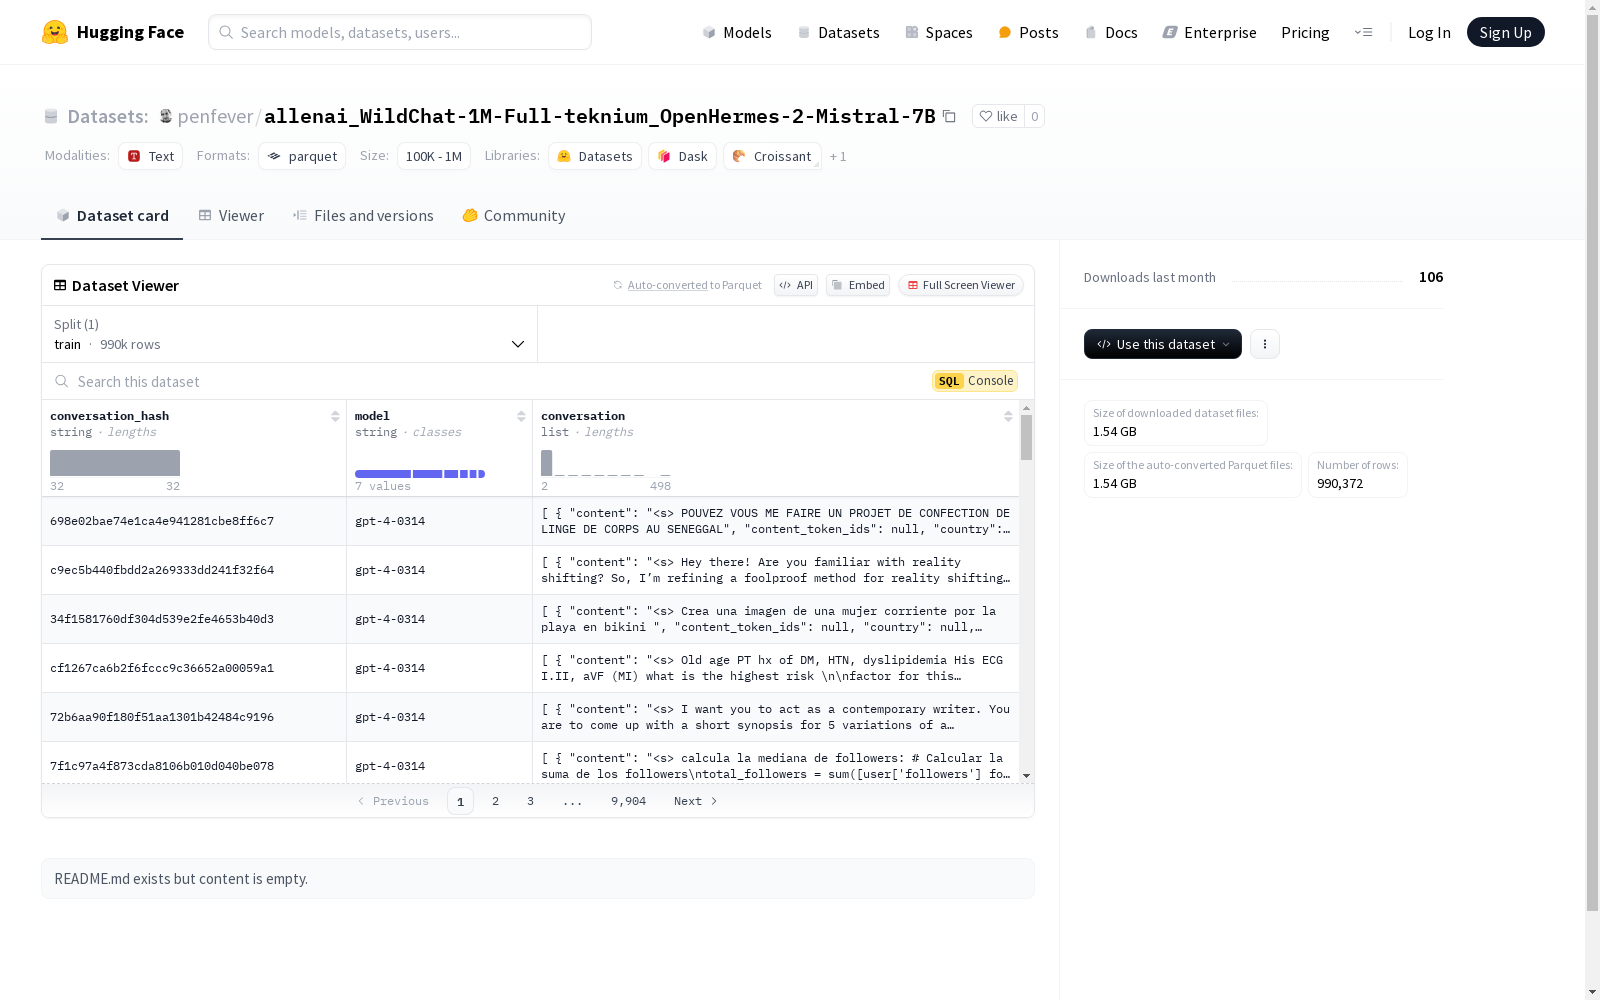Open Docs in top navigation
The image size is (1600, 1000).
[x=1111, y=32]
